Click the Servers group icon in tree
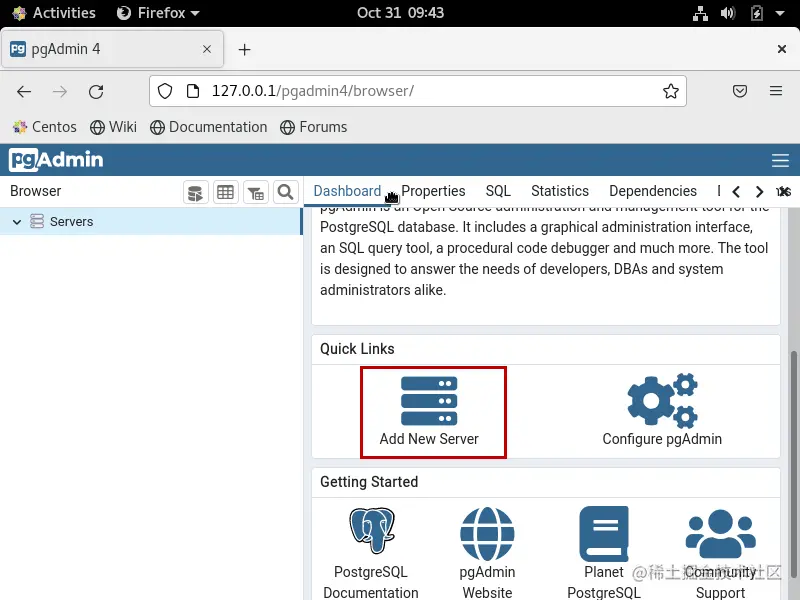Screen dimensions: 800x600 (x=37, y=221)
